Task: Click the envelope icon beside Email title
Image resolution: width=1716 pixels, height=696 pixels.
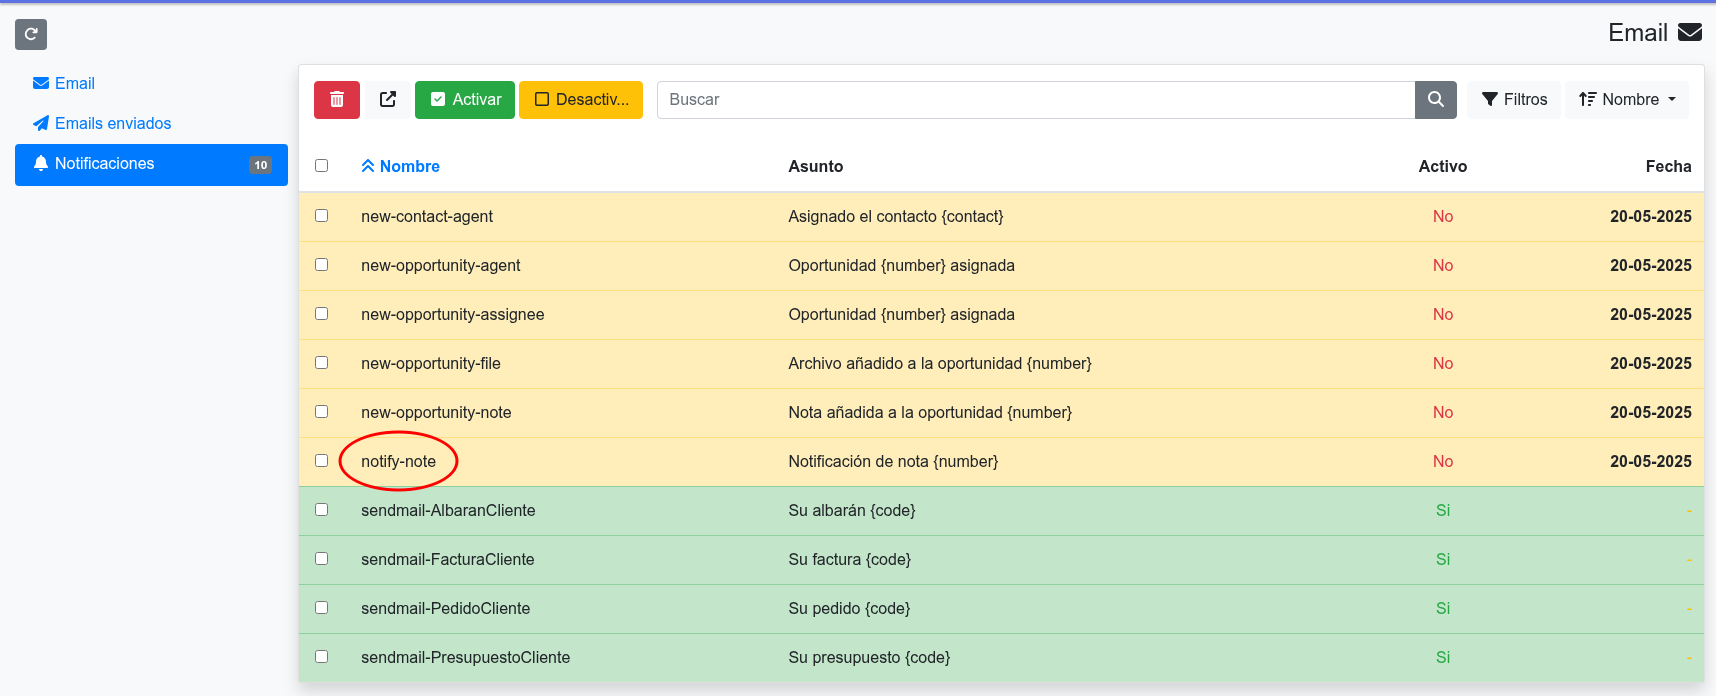Action: point(1689,33)
